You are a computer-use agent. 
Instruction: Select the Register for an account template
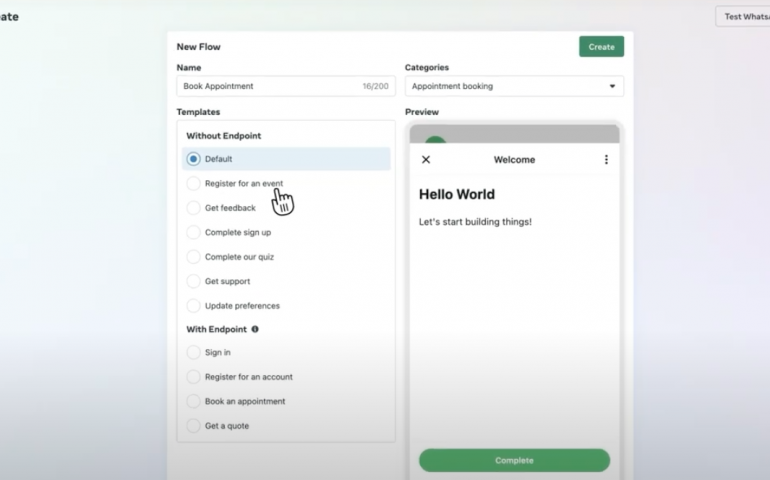pos(194,377)
